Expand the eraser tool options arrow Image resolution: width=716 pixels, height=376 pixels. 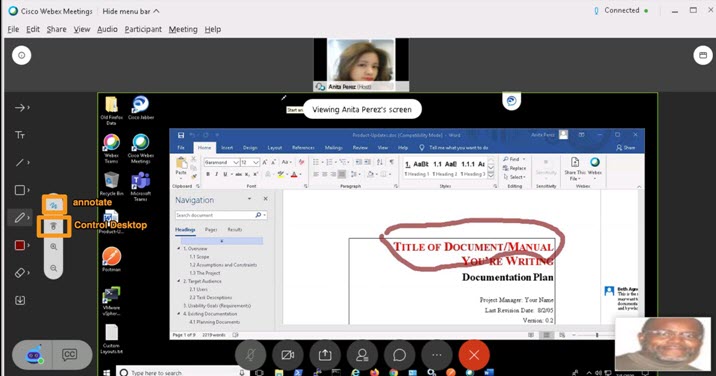(x=29, y=273)
